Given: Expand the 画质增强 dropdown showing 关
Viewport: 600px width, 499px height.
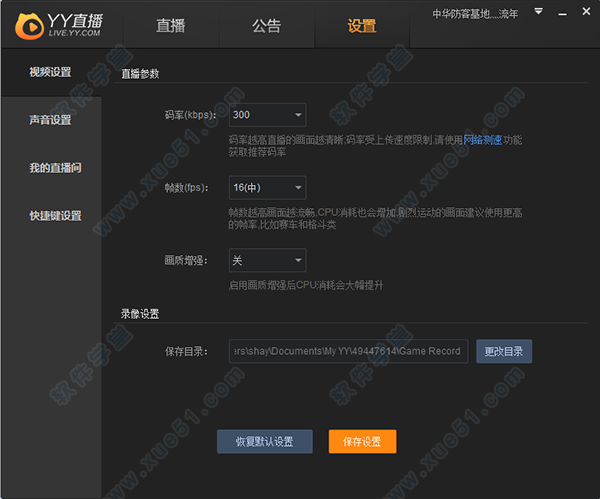Looking at the screenshot, I should pyautogui.click(x=267, y=260).
